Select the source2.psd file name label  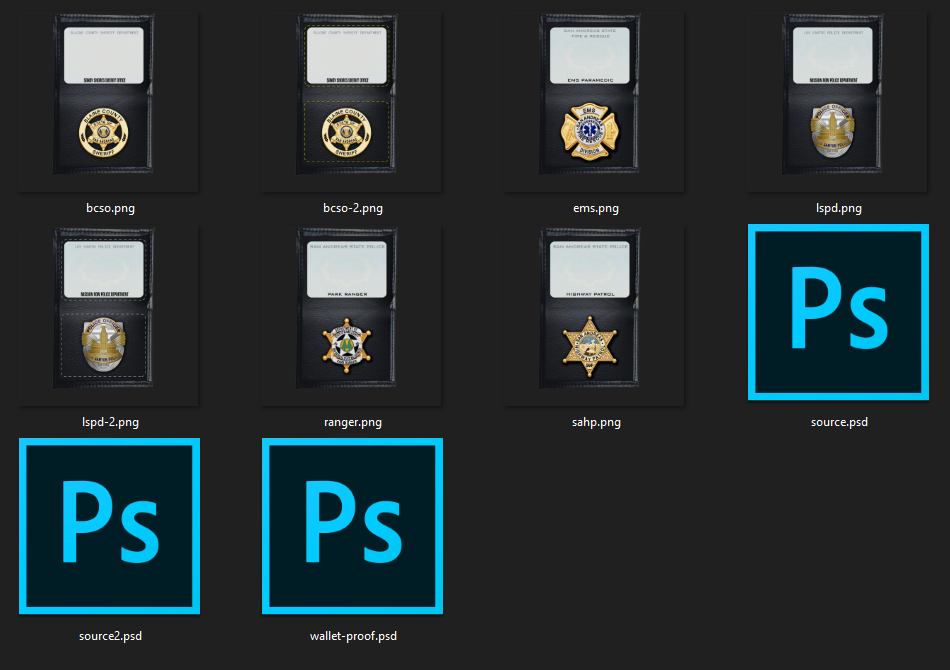click(x=110, y=635)
